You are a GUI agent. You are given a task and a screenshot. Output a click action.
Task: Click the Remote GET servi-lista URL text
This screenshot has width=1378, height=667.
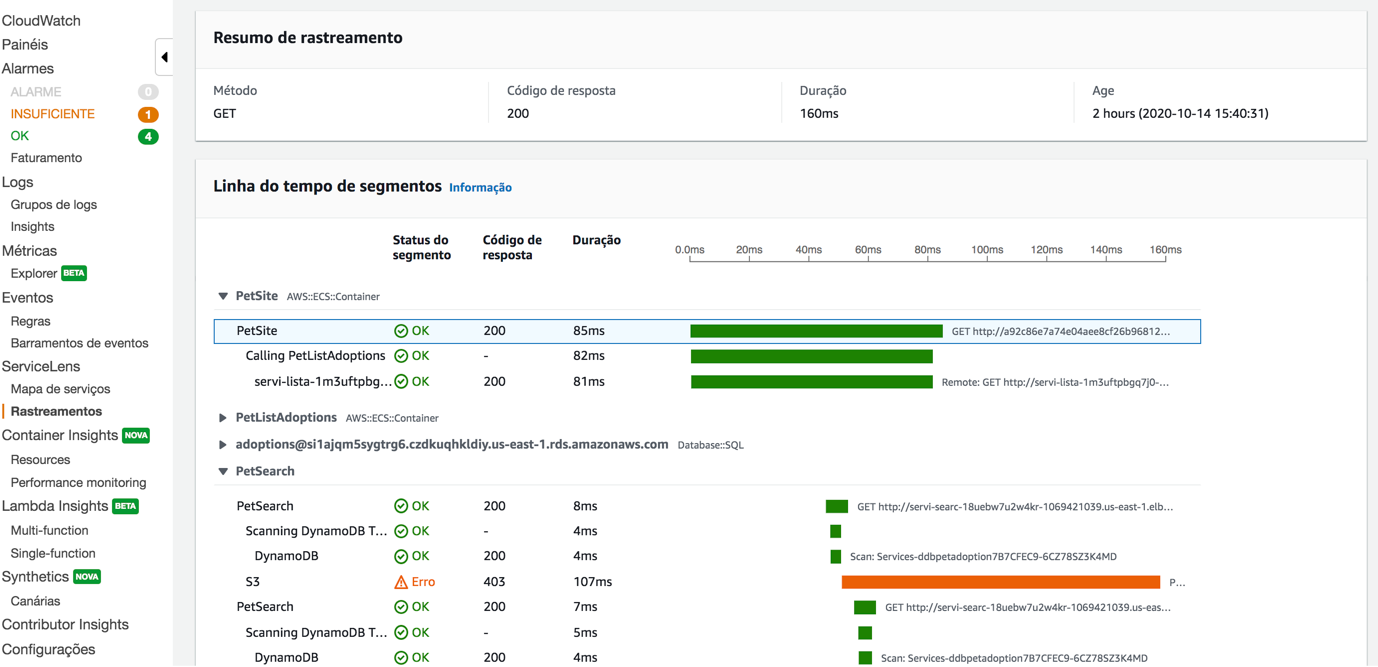(1055, 382)
